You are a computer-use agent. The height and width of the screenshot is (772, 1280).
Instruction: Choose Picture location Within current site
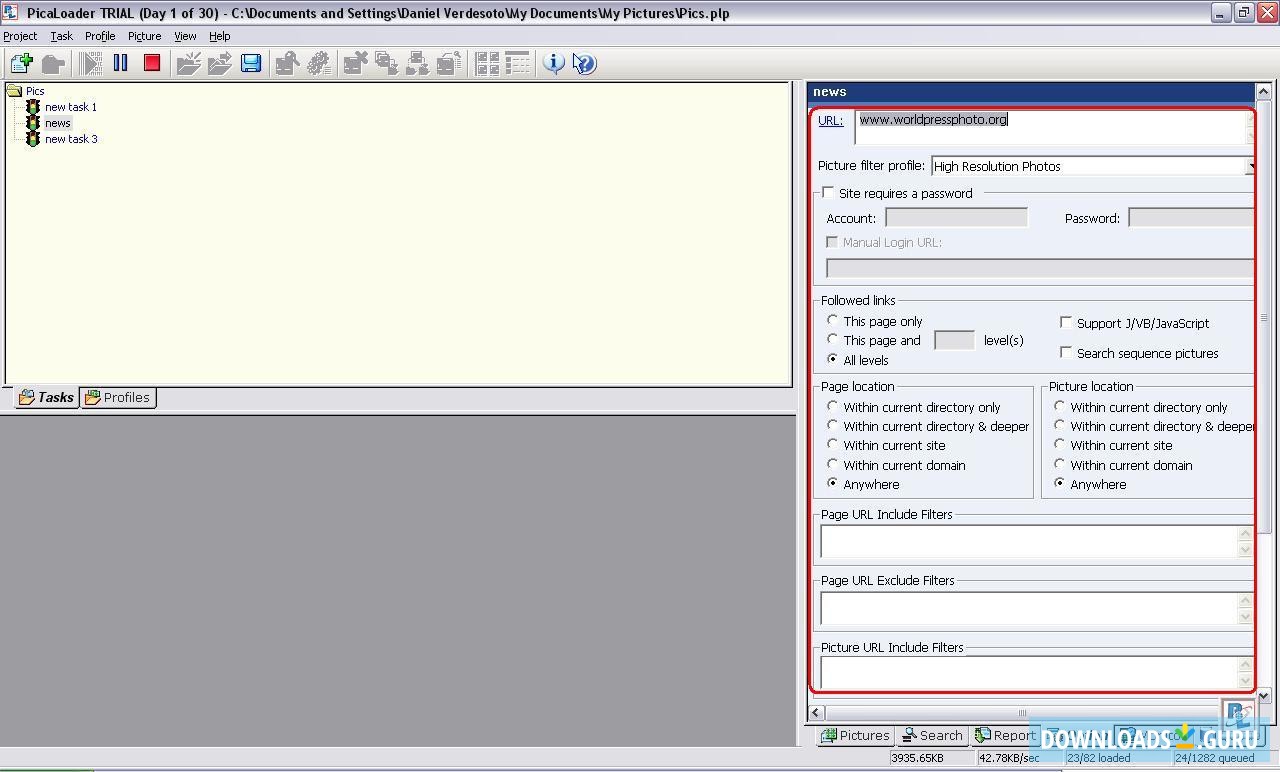1059,445
